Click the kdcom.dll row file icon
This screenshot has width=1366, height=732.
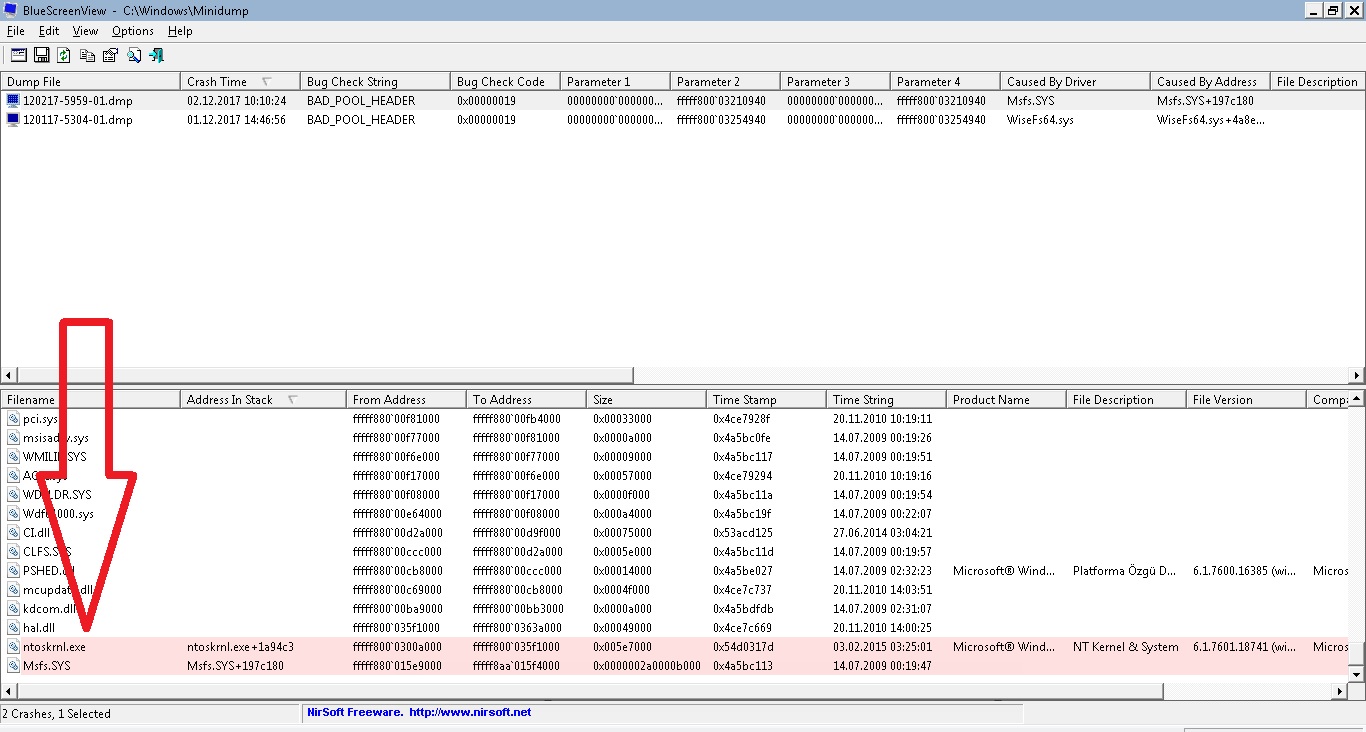pos(13,609)
